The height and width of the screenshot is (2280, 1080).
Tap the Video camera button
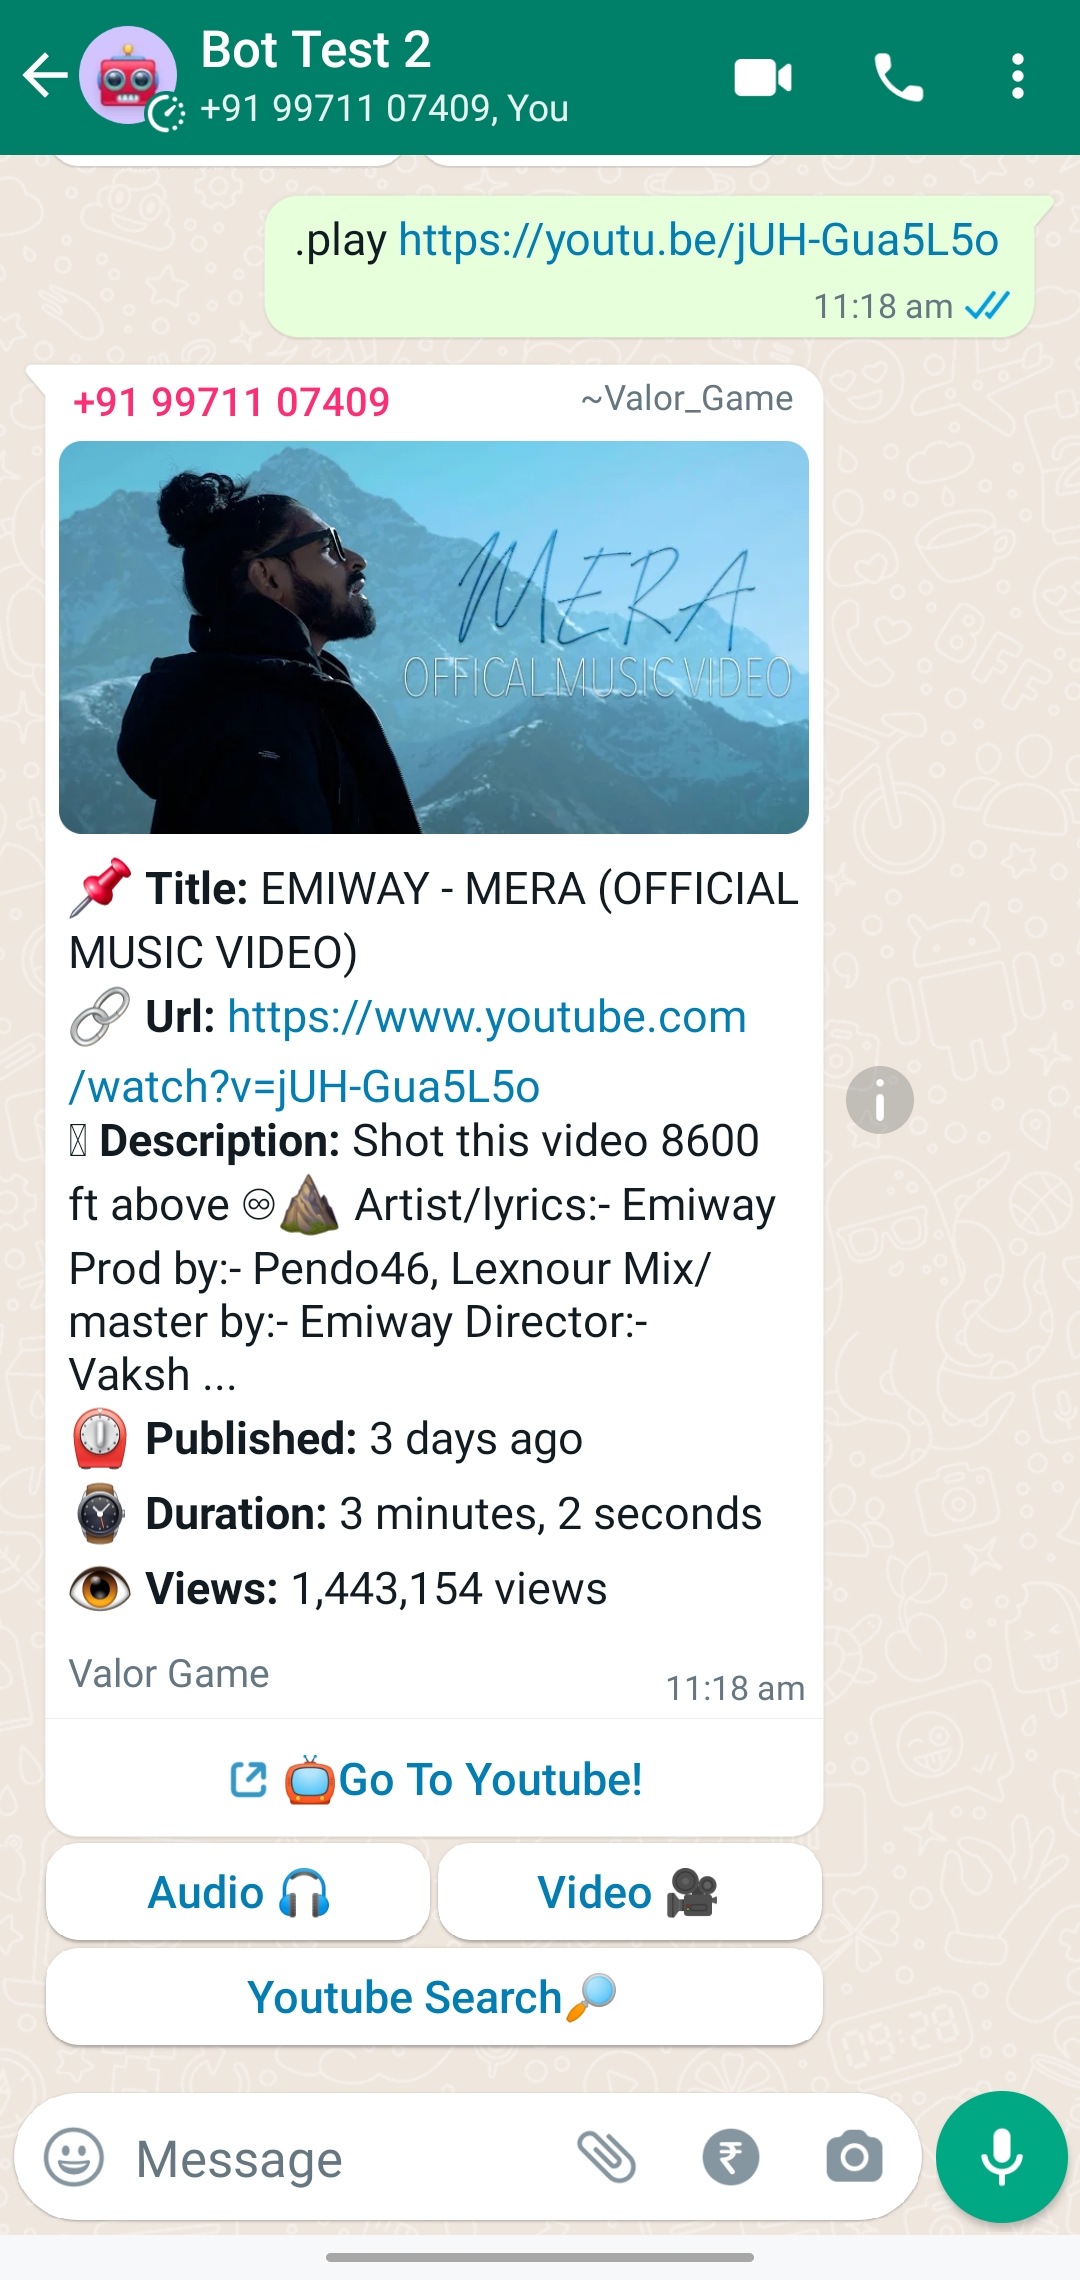tap(630, 1892)
